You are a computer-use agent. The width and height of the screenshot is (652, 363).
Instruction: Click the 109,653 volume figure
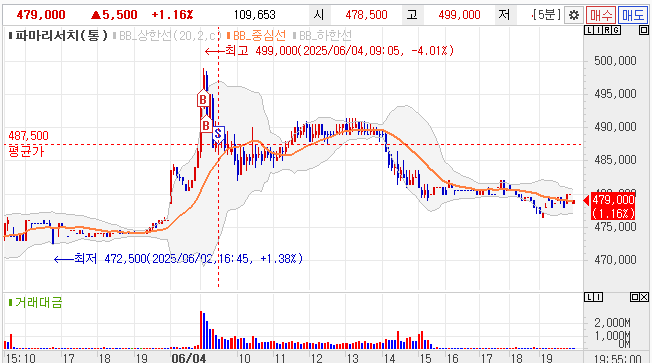254,15
